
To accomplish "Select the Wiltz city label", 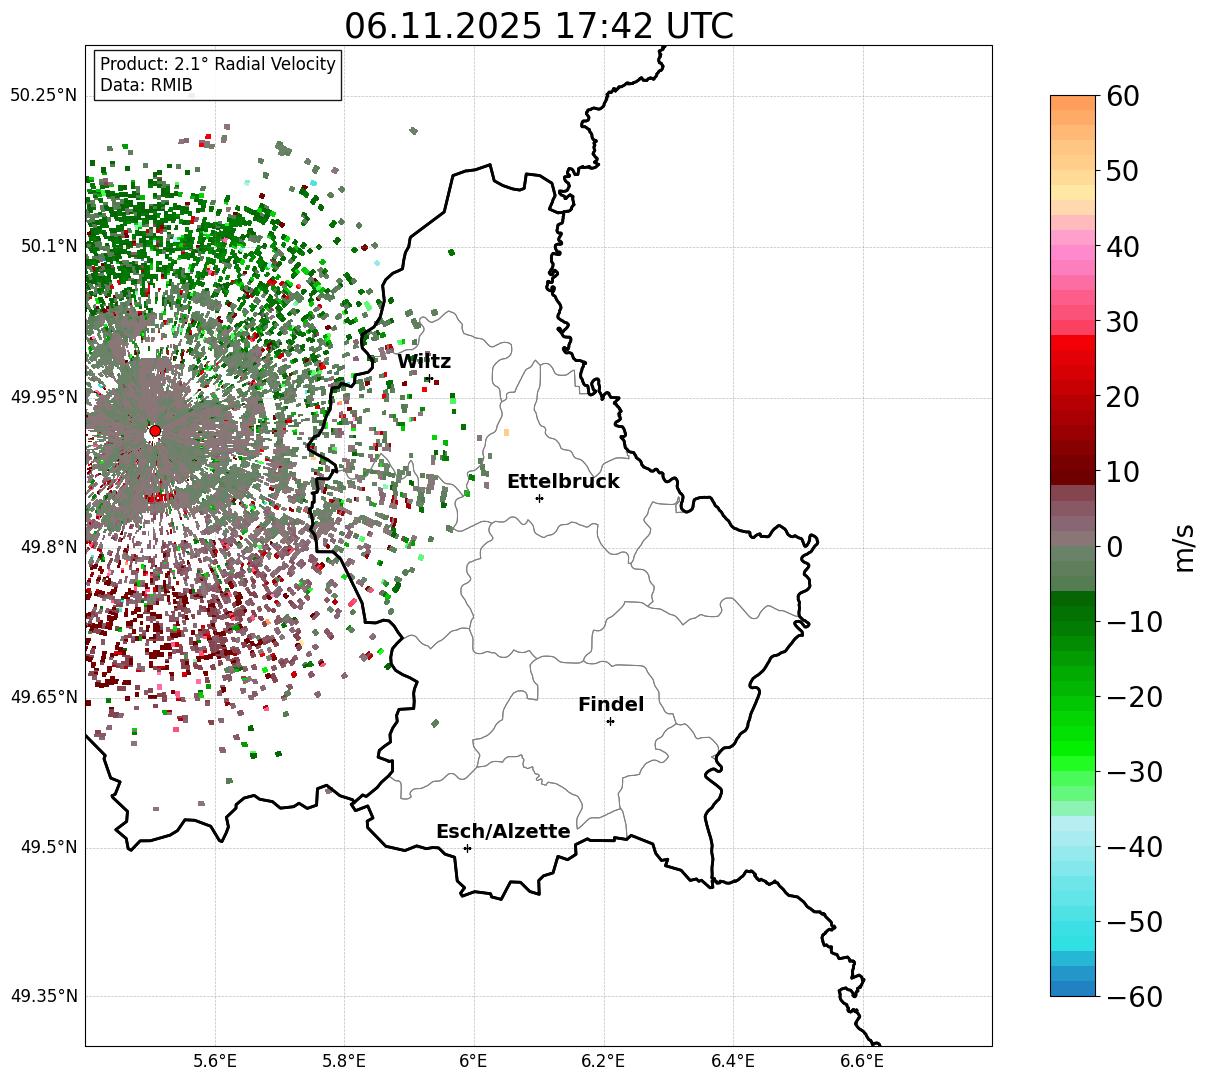I will point(424,362).
